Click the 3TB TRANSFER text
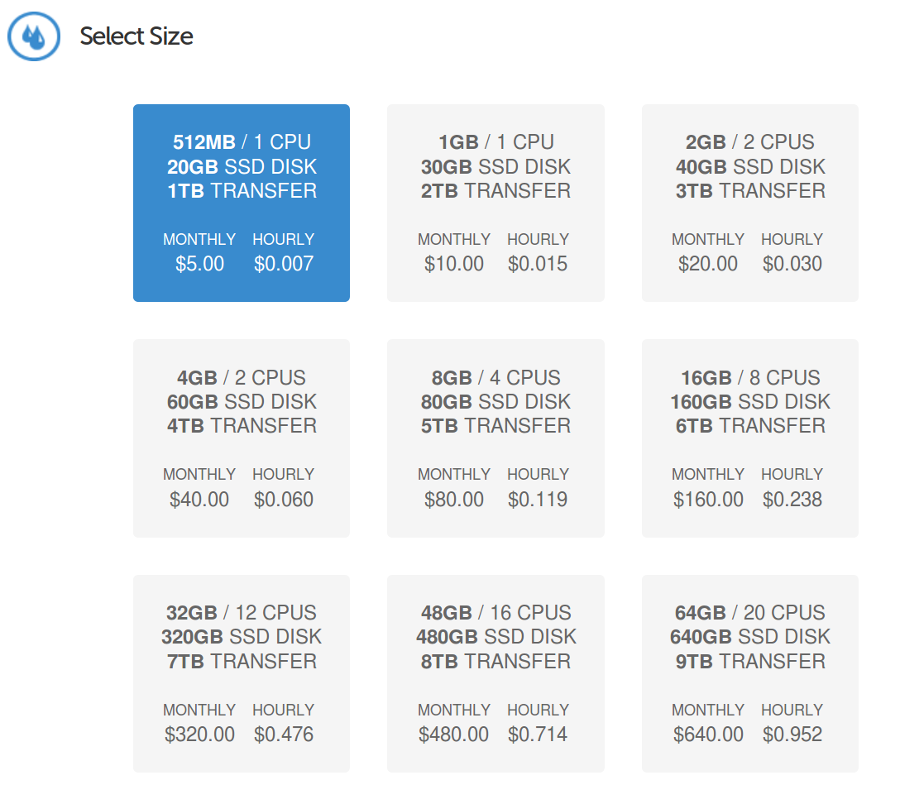 (750, 191)
